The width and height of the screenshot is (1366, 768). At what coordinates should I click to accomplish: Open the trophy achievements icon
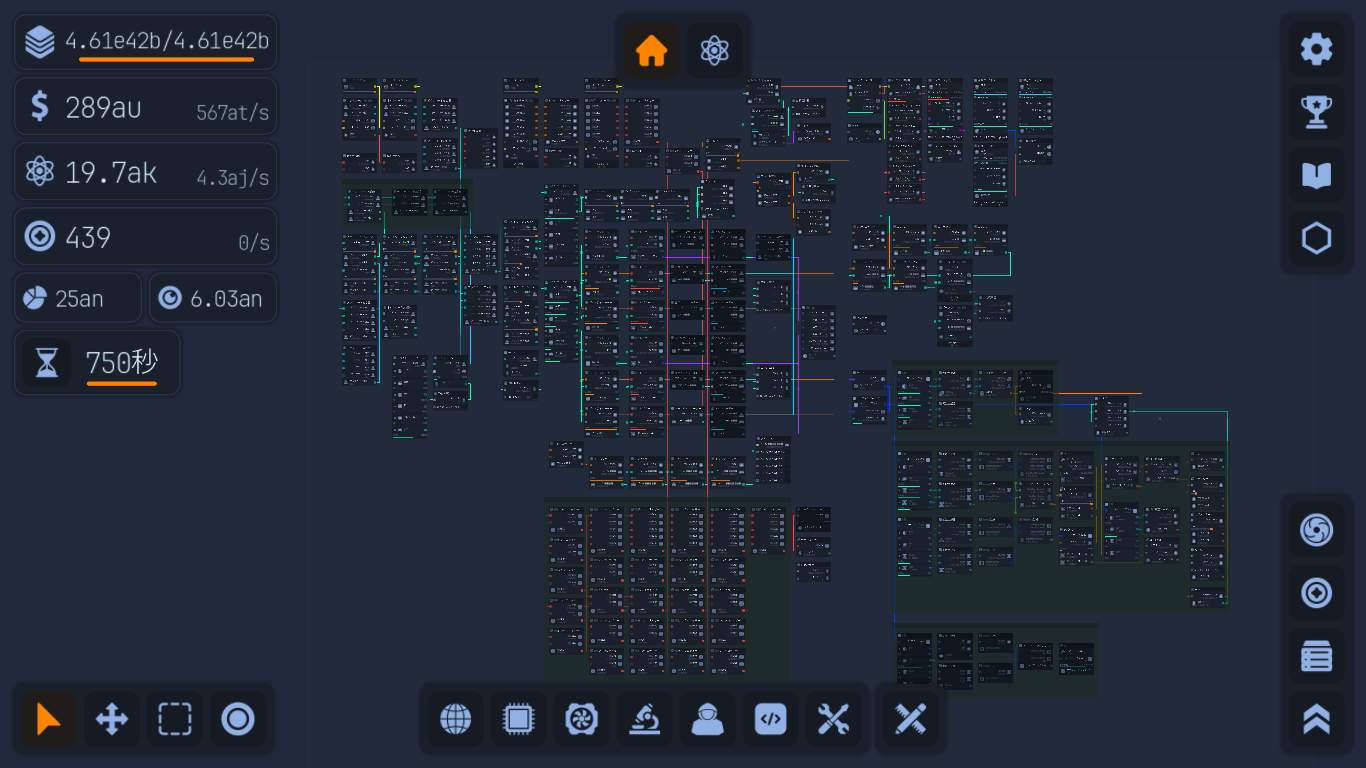tap(1316, 112)
